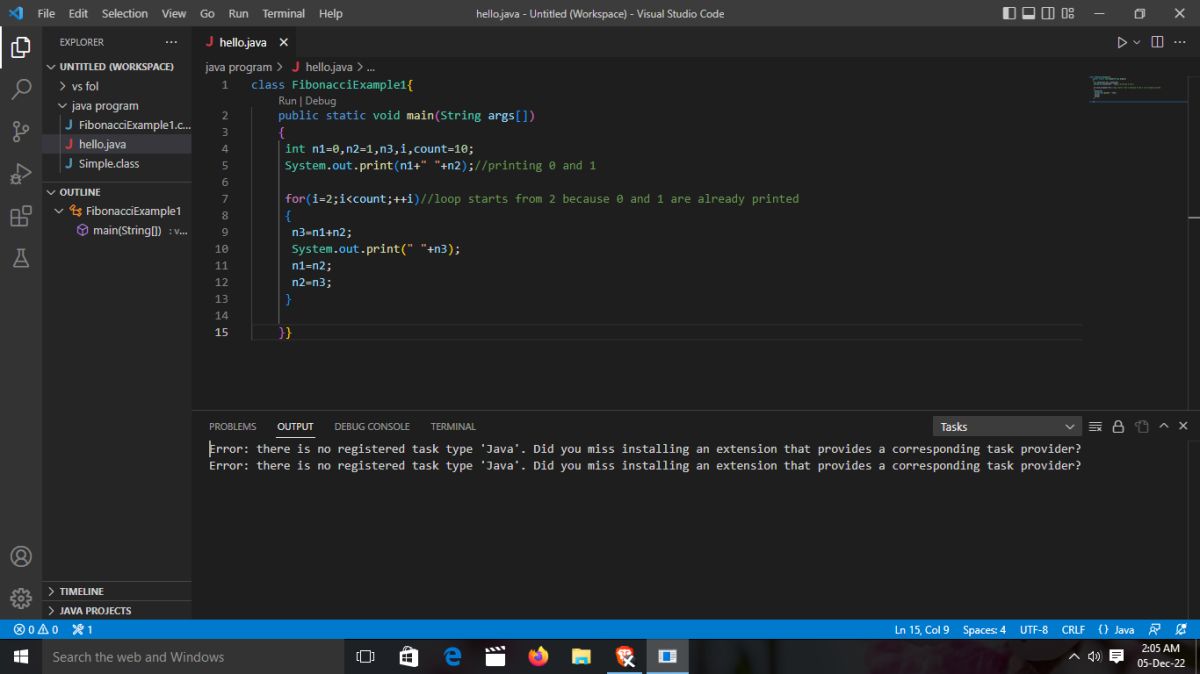Open the Manage gear icon

pos(21,598)
